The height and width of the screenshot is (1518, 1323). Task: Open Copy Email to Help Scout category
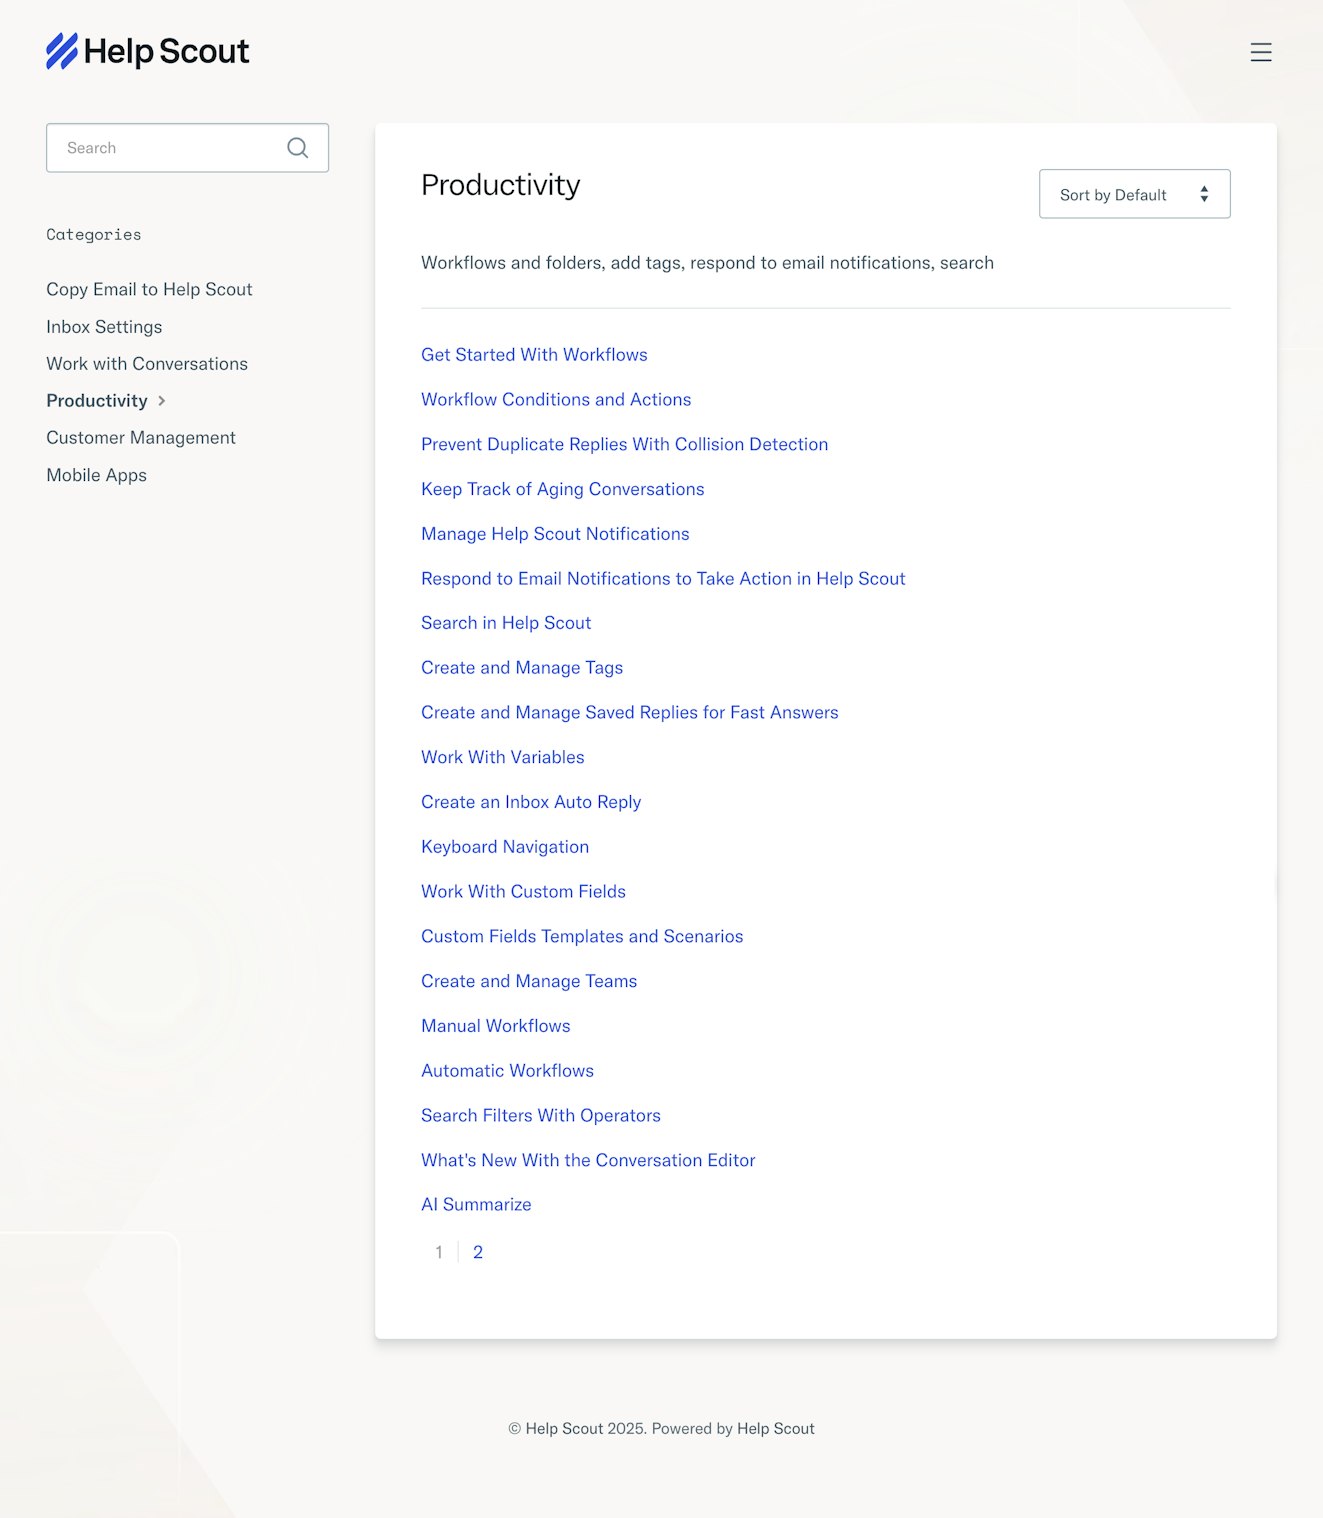tap(149, 289)
